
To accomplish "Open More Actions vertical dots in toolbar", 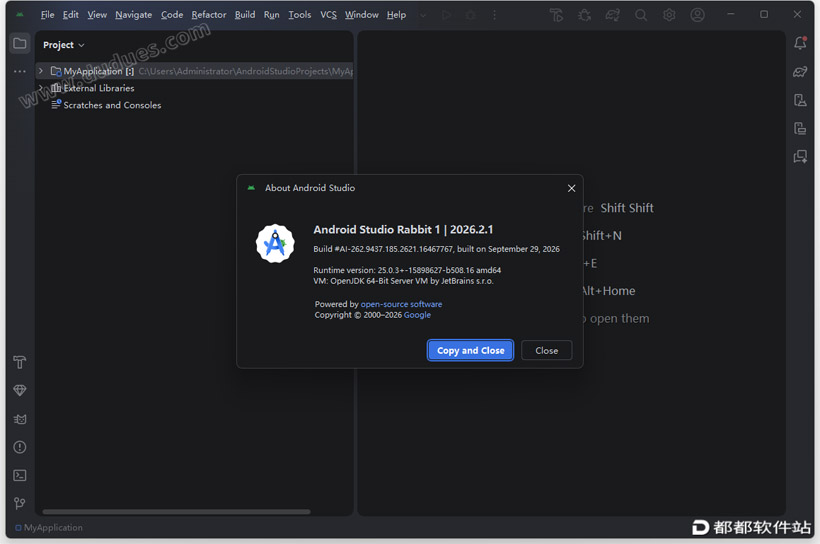I will [494, 15].
